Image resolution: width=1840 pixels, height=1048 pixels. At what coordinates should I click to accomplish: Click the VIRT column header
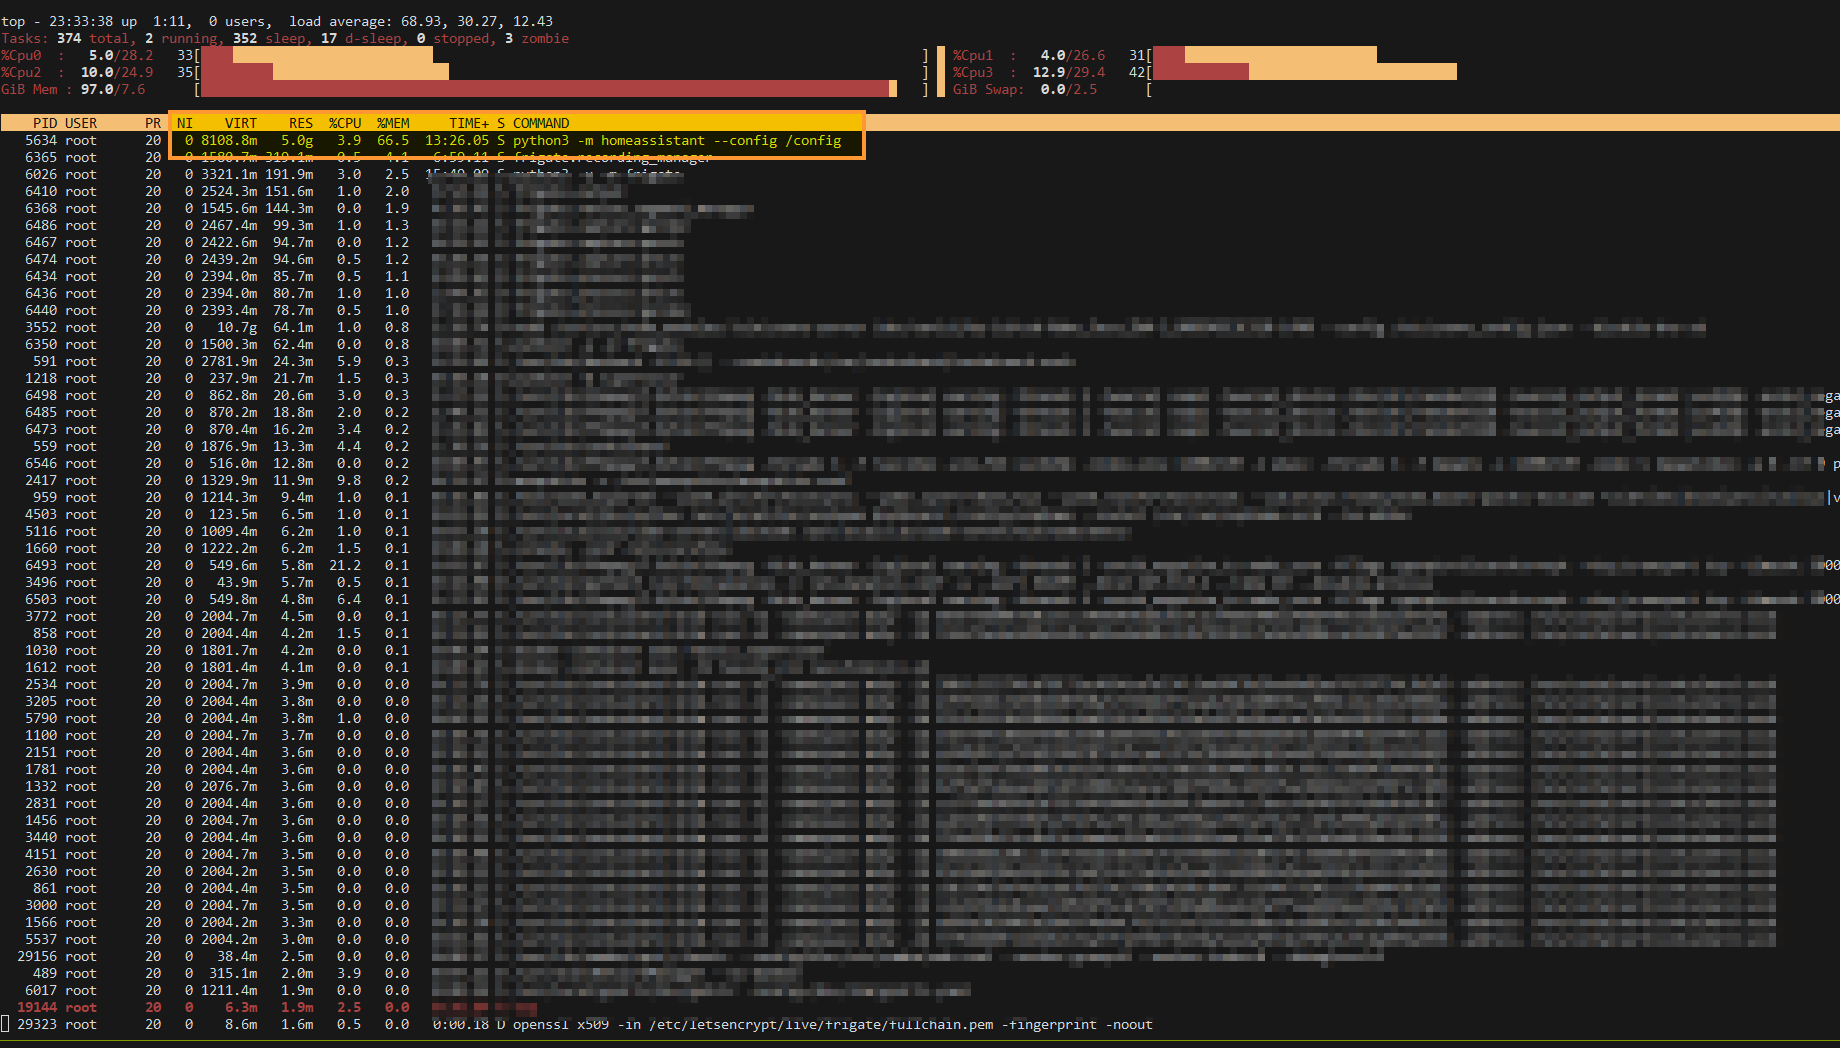pyautogui.click(x=240, y=122)
